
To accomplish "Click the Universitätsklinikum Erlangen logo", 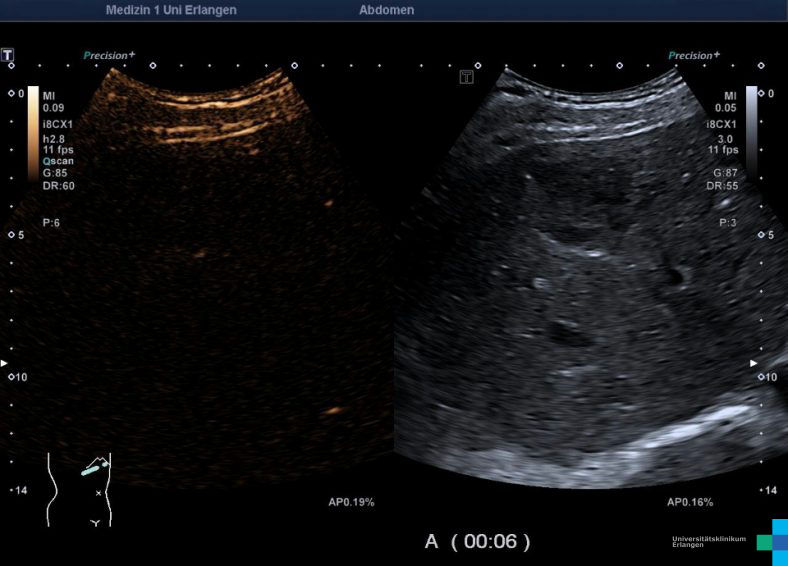I will point(729,542).
